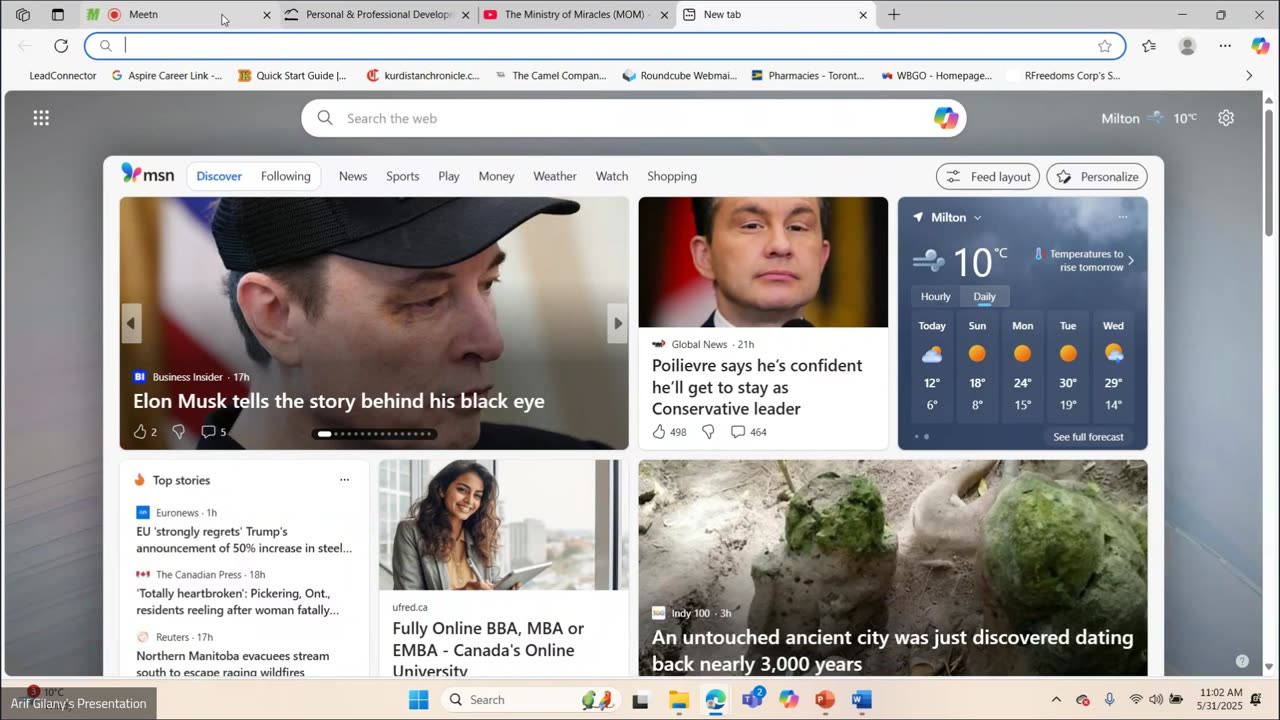
Task: Open Edge settings and more menu
Action: 1225,46
